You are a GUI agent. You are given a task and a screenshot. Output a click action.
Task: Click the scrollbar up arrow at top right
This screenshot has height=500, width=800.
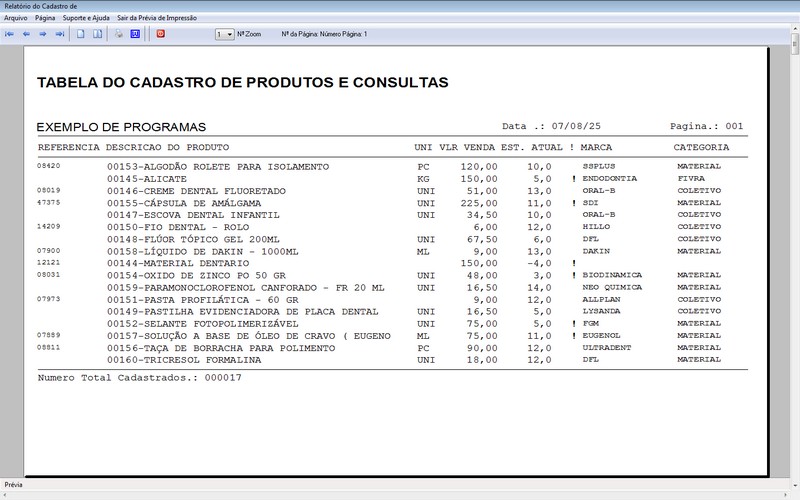(x=795, y=30)
